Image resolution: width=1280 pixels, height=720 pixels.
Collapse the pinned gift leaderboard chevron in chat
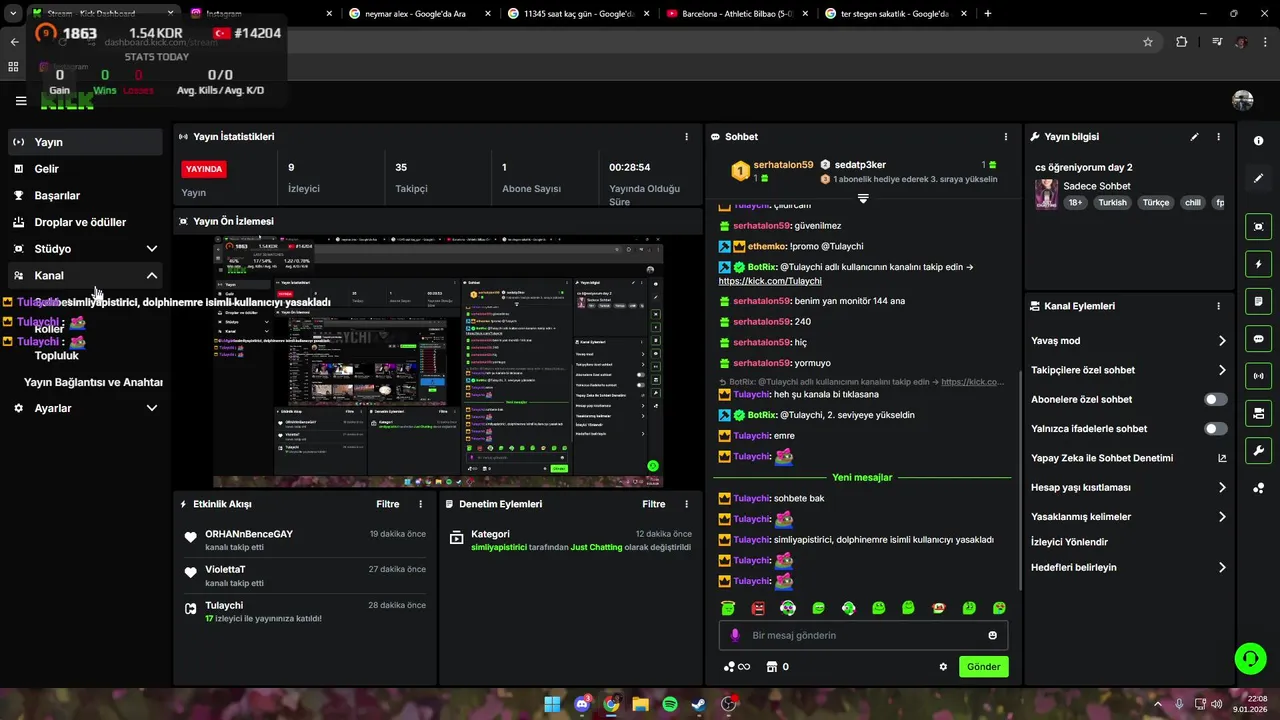[863, 199]
